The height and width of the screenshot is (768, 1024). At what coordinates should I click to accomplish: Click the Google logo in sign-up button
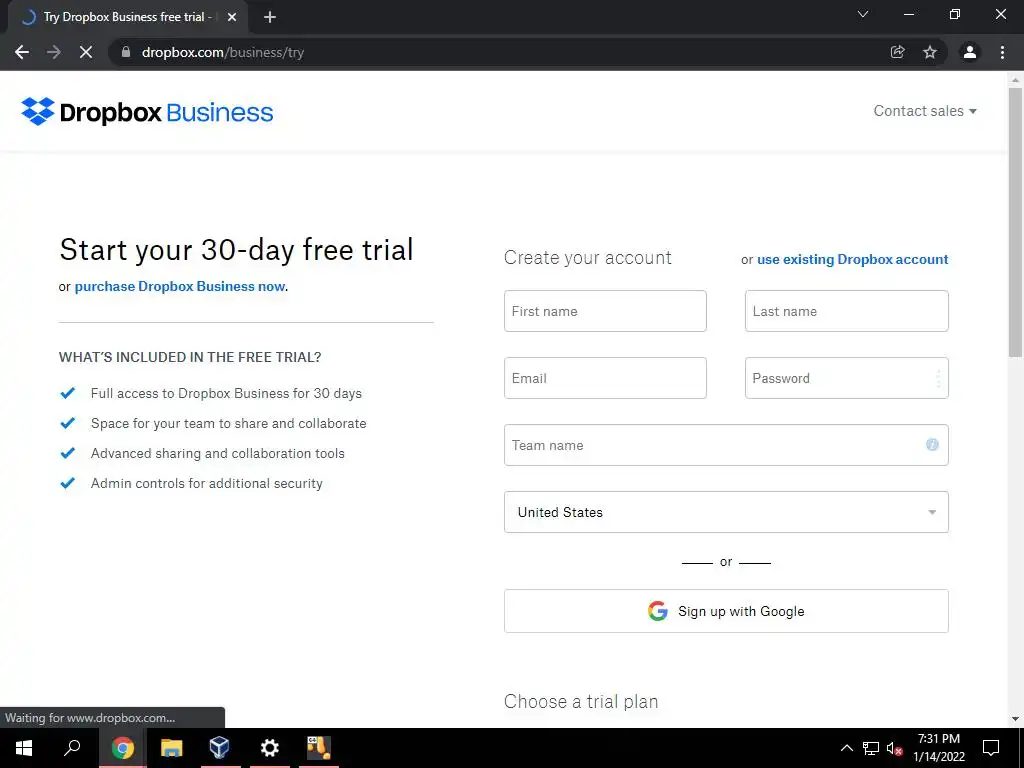click(x=658, y=611)
